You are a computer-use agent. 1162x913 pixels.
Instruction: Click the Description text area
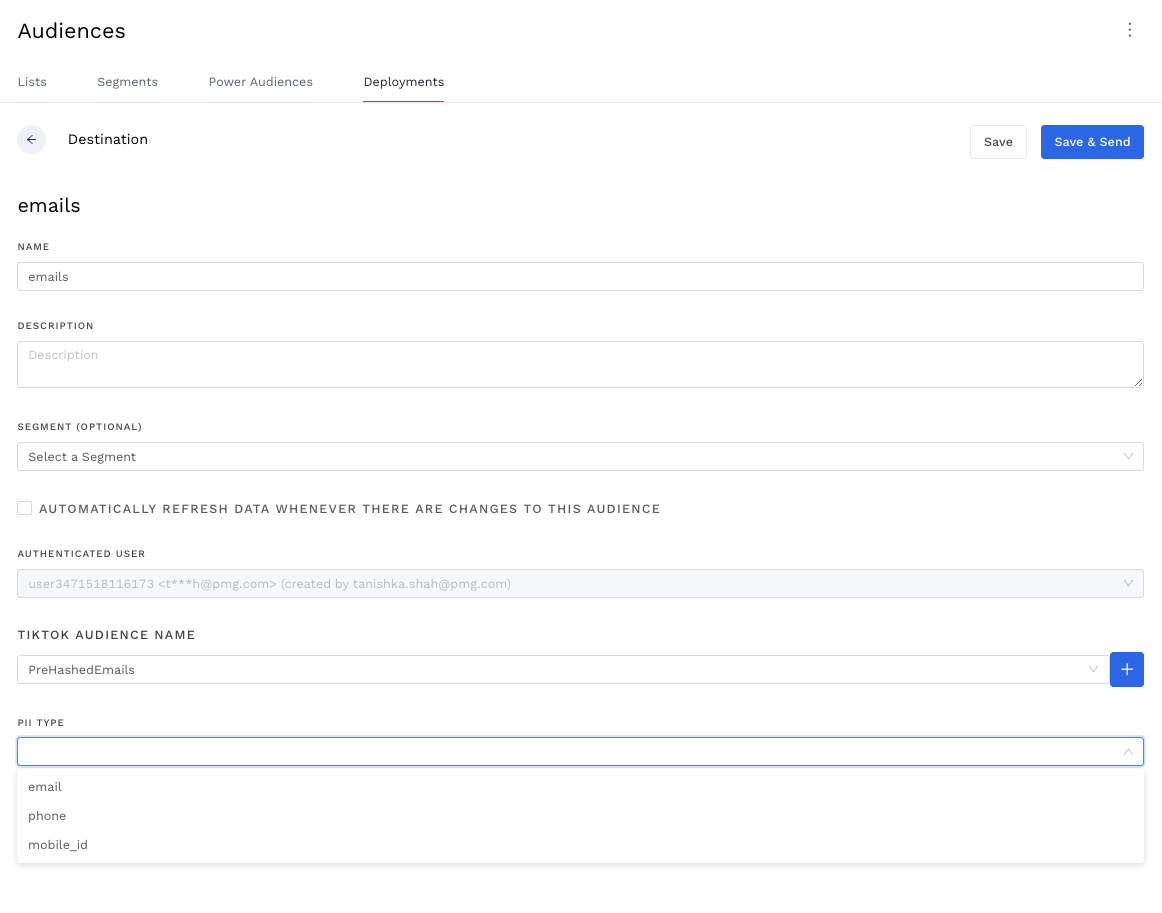(580, 364)
